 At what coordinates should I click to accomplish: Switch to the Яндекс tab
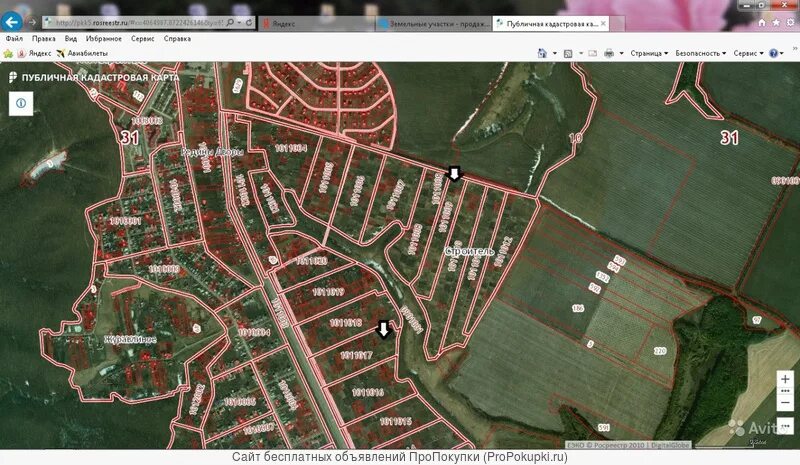pos(317,23)
